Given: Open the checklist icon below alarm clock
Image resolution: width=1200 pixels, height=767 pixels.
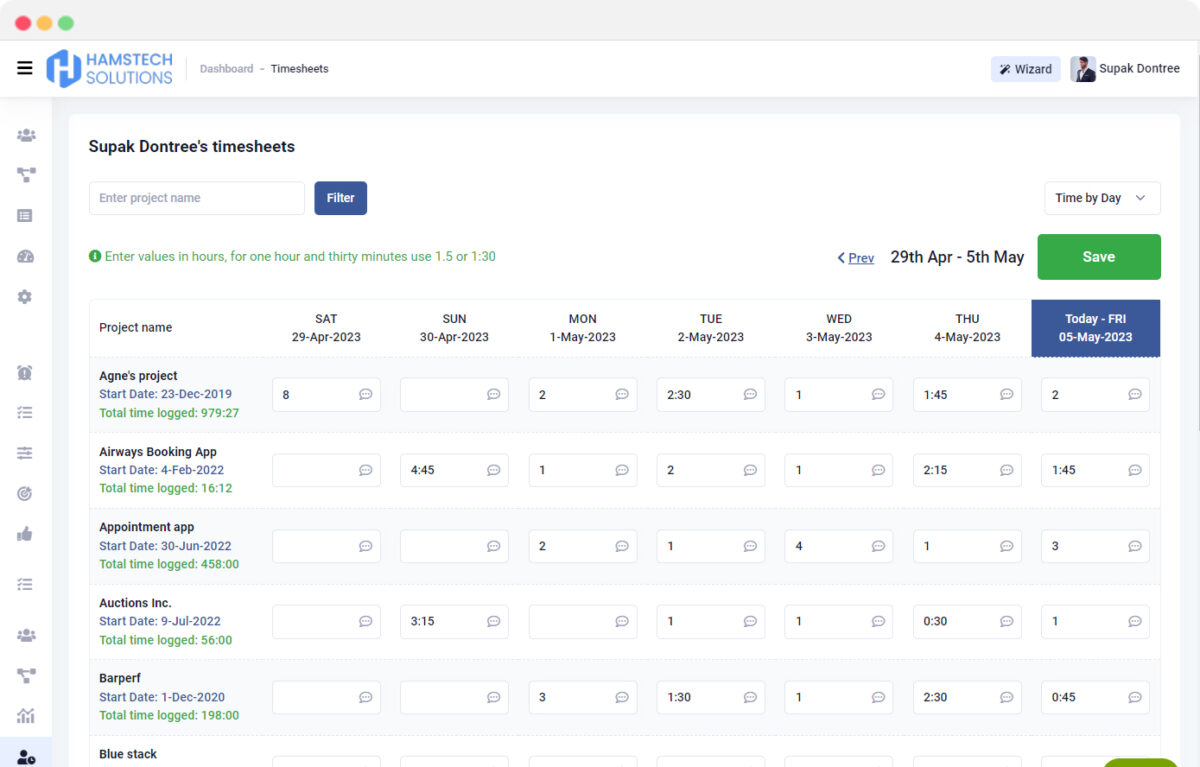Looking at the screenshot, I should click(25, 412).
